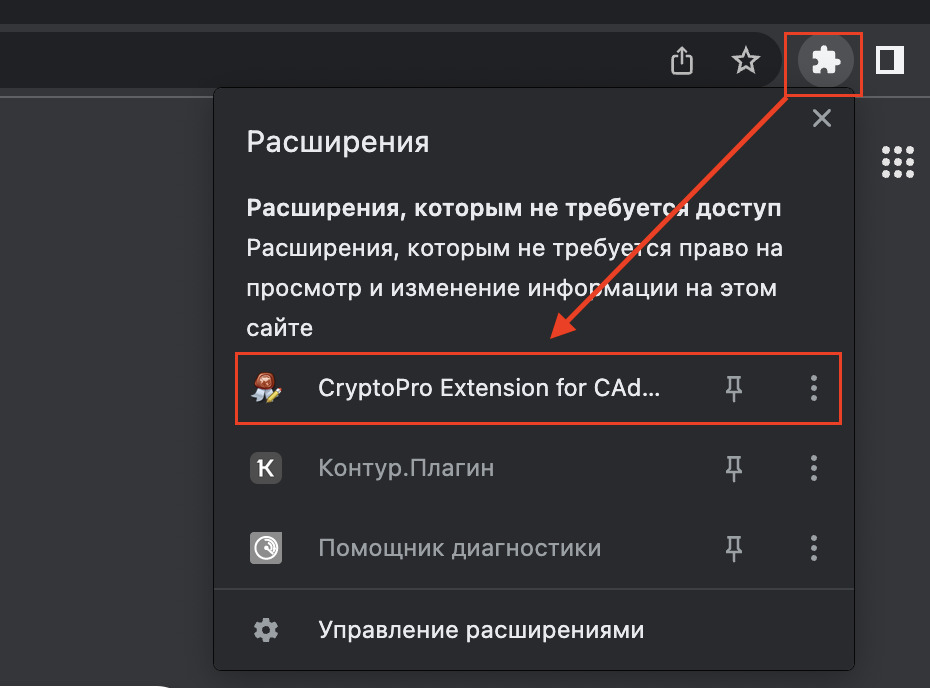930x688 pixels.
Task: Click the CryptoPro extension icon
Action: 266,387
